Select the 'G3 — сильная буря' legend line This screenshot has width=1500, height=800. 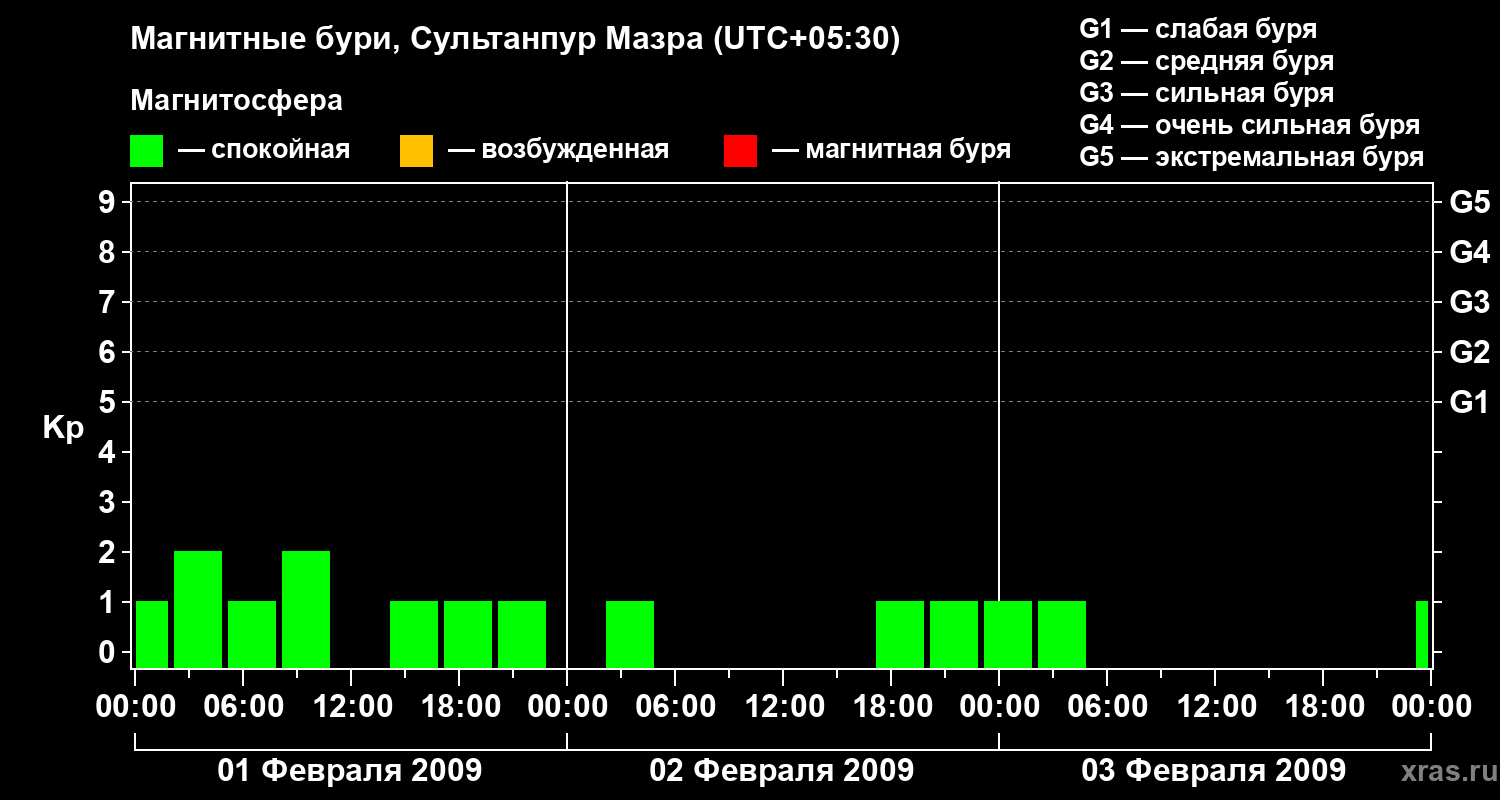click(x=1207, y=93)
